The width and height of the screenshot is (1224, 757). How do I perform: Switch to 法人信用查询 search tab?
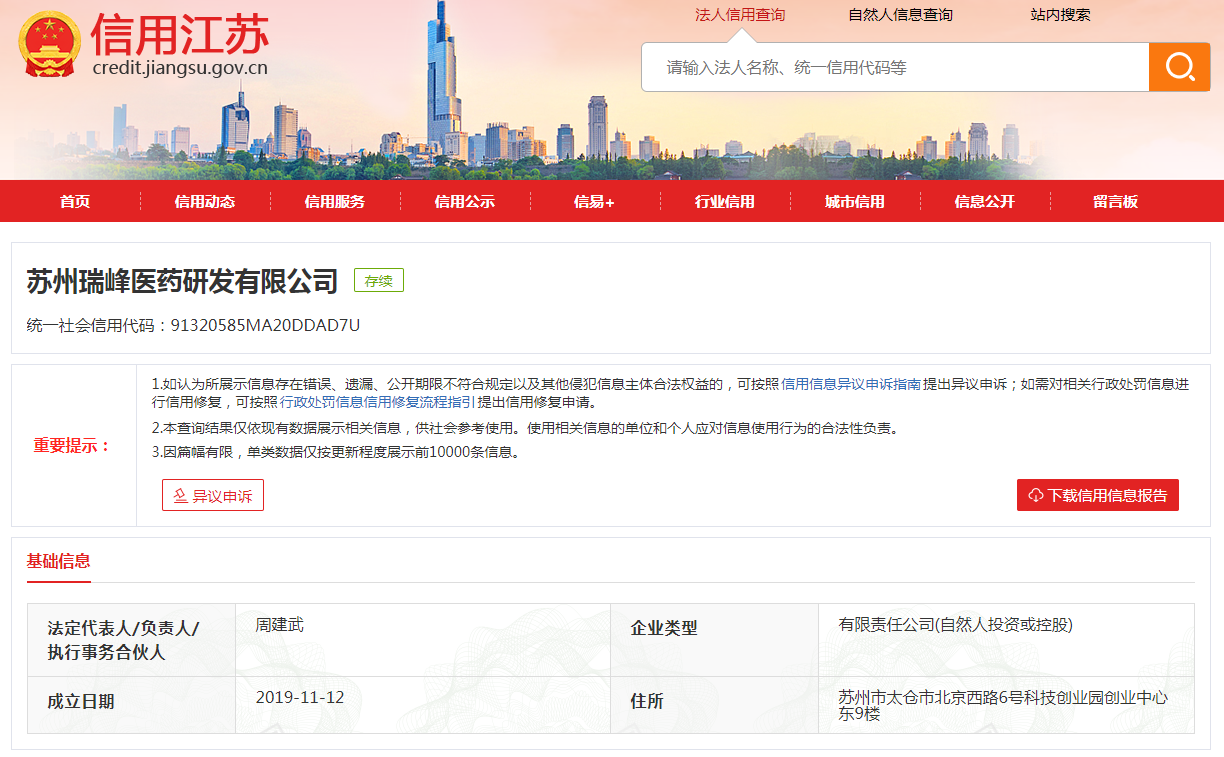tap(740, 15)
